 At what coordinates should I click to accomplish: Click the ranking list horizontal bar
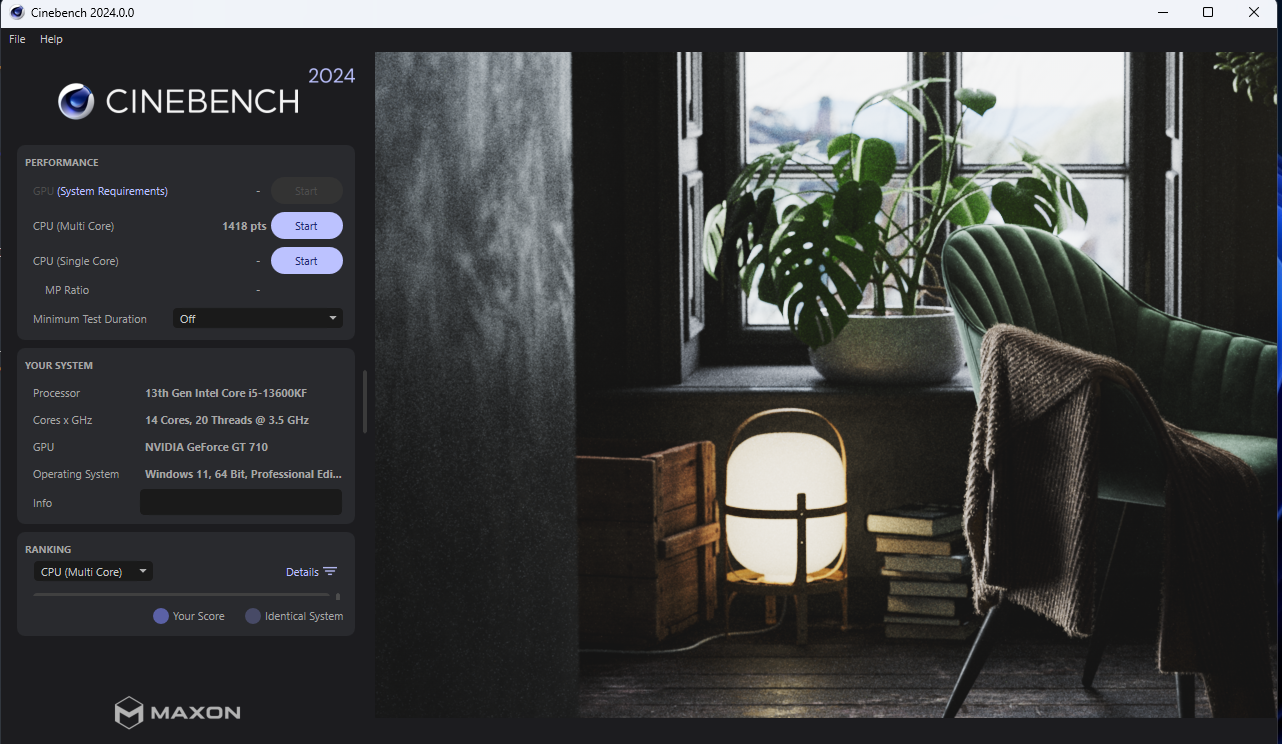[181, 595]
